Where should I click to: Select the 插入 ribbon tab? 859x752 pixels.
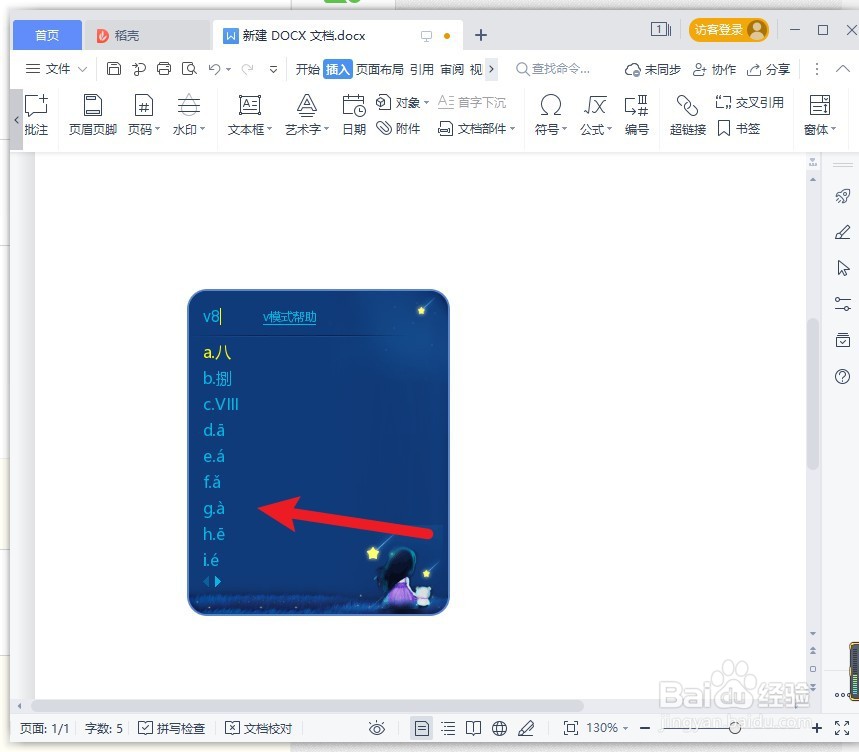[x=337, y=69]
